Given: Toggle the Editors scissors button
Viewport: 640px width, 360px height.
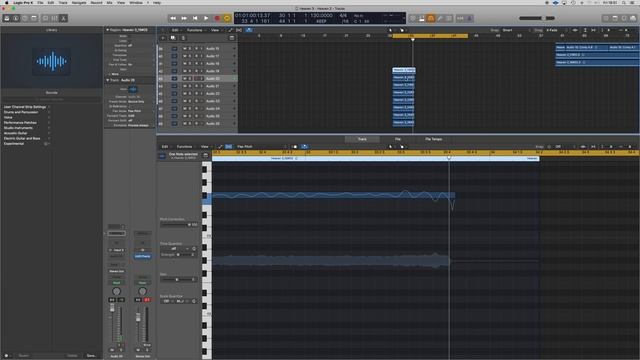Looking at the screenshot, I should coord(63,18).
